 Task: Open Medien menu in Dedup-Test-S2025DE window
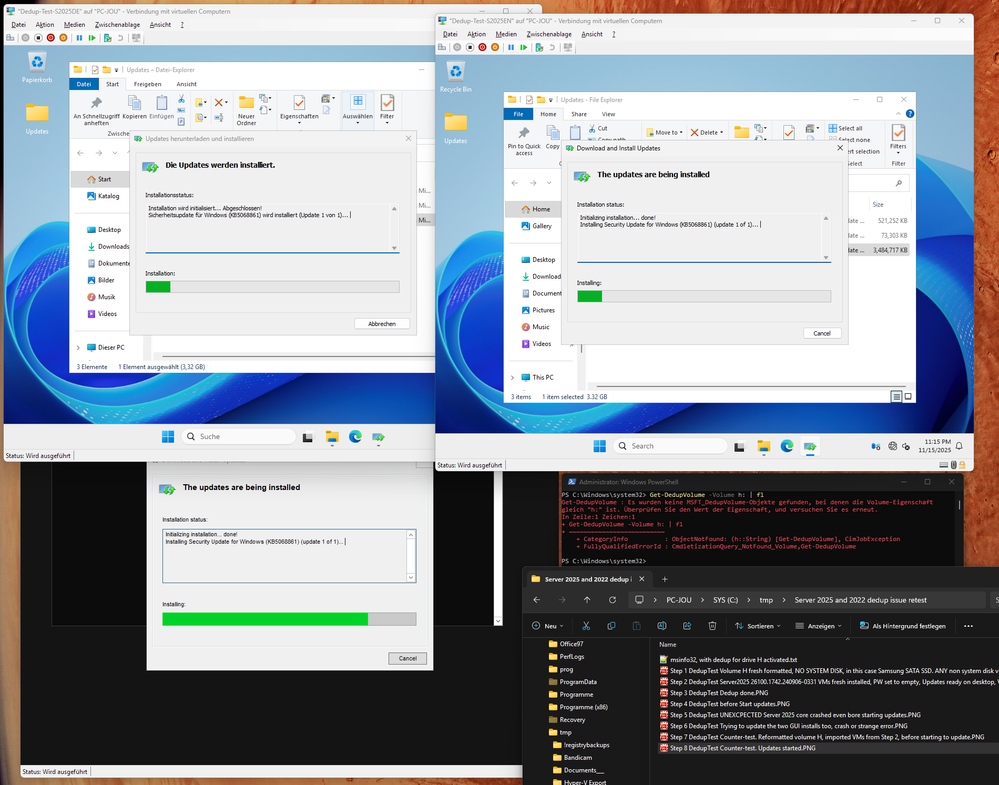[75, 24]
